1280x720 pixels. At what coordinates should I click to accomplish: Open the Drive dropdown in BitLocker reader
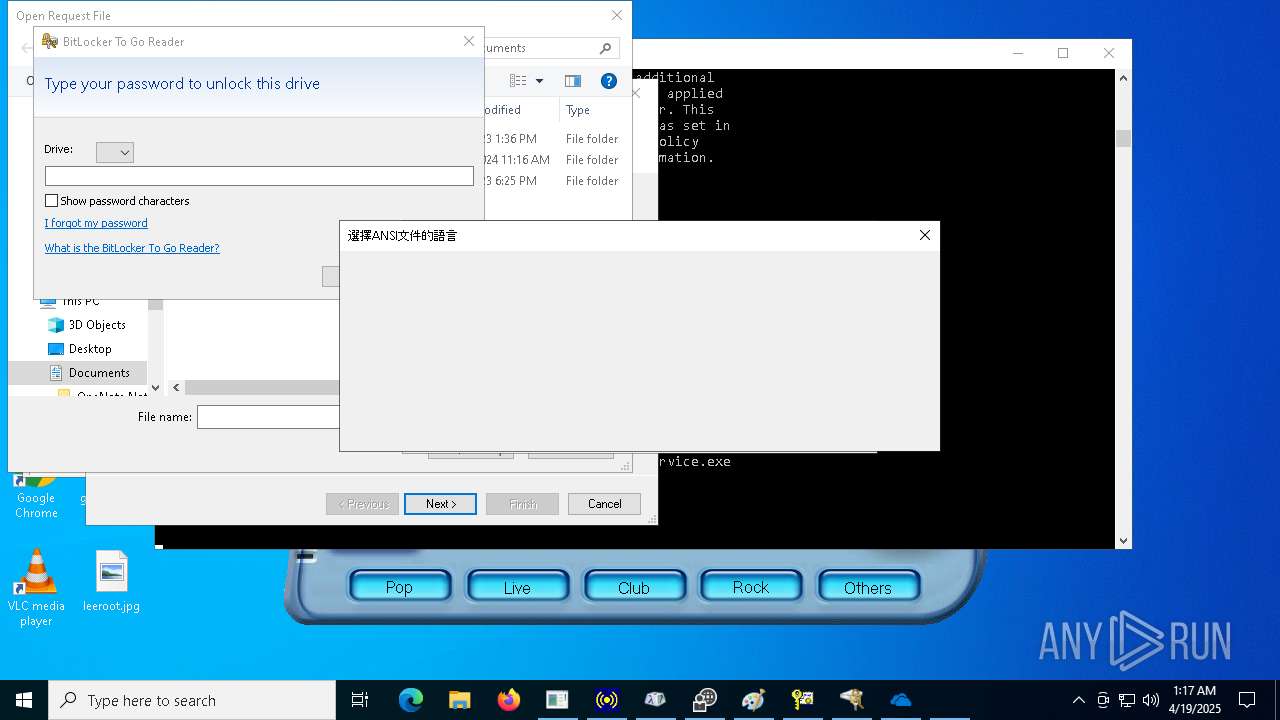pos(115,152)
